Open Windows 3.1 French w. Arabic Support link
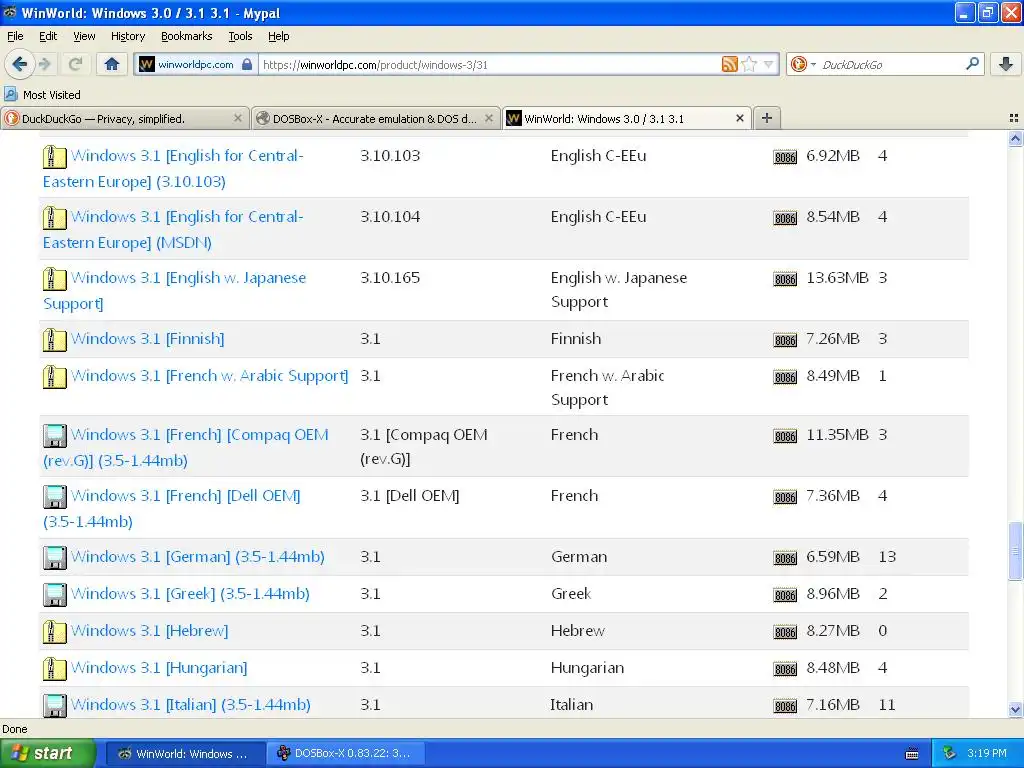The height and width of the screenshot is (768, 1024). 210,376
